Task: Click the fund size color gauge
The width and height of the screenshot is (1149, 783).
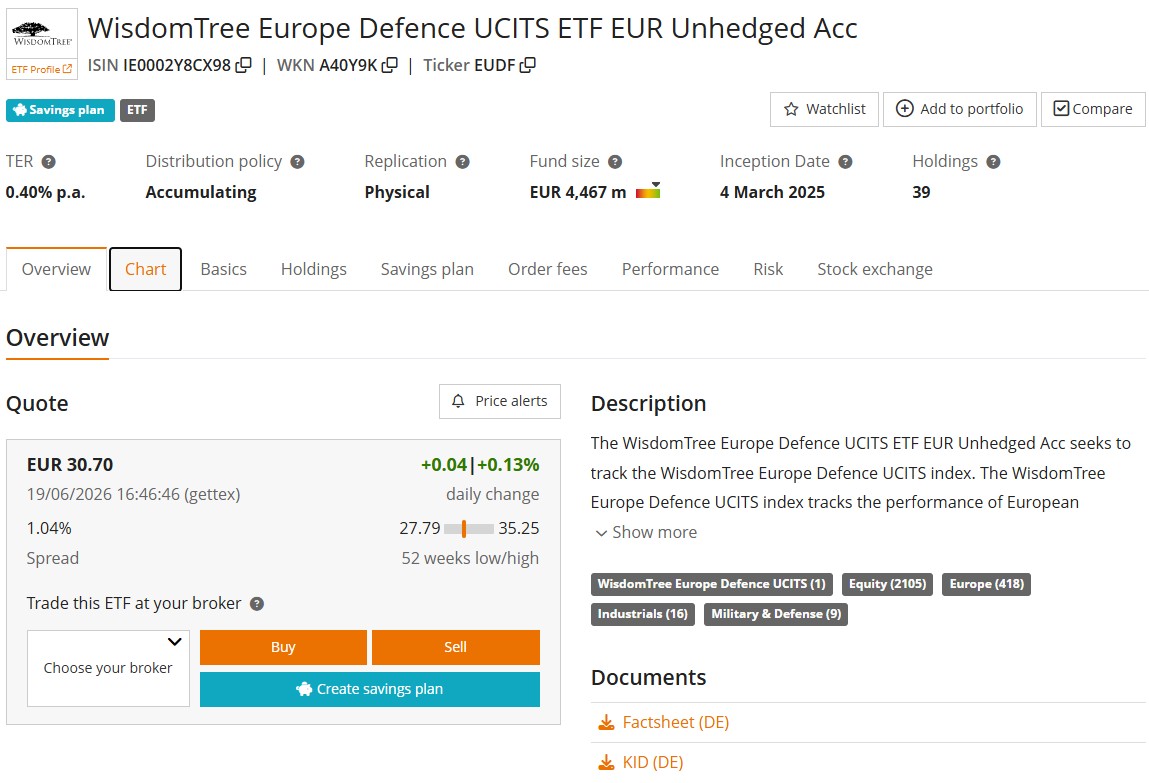Action: point(648,191)
